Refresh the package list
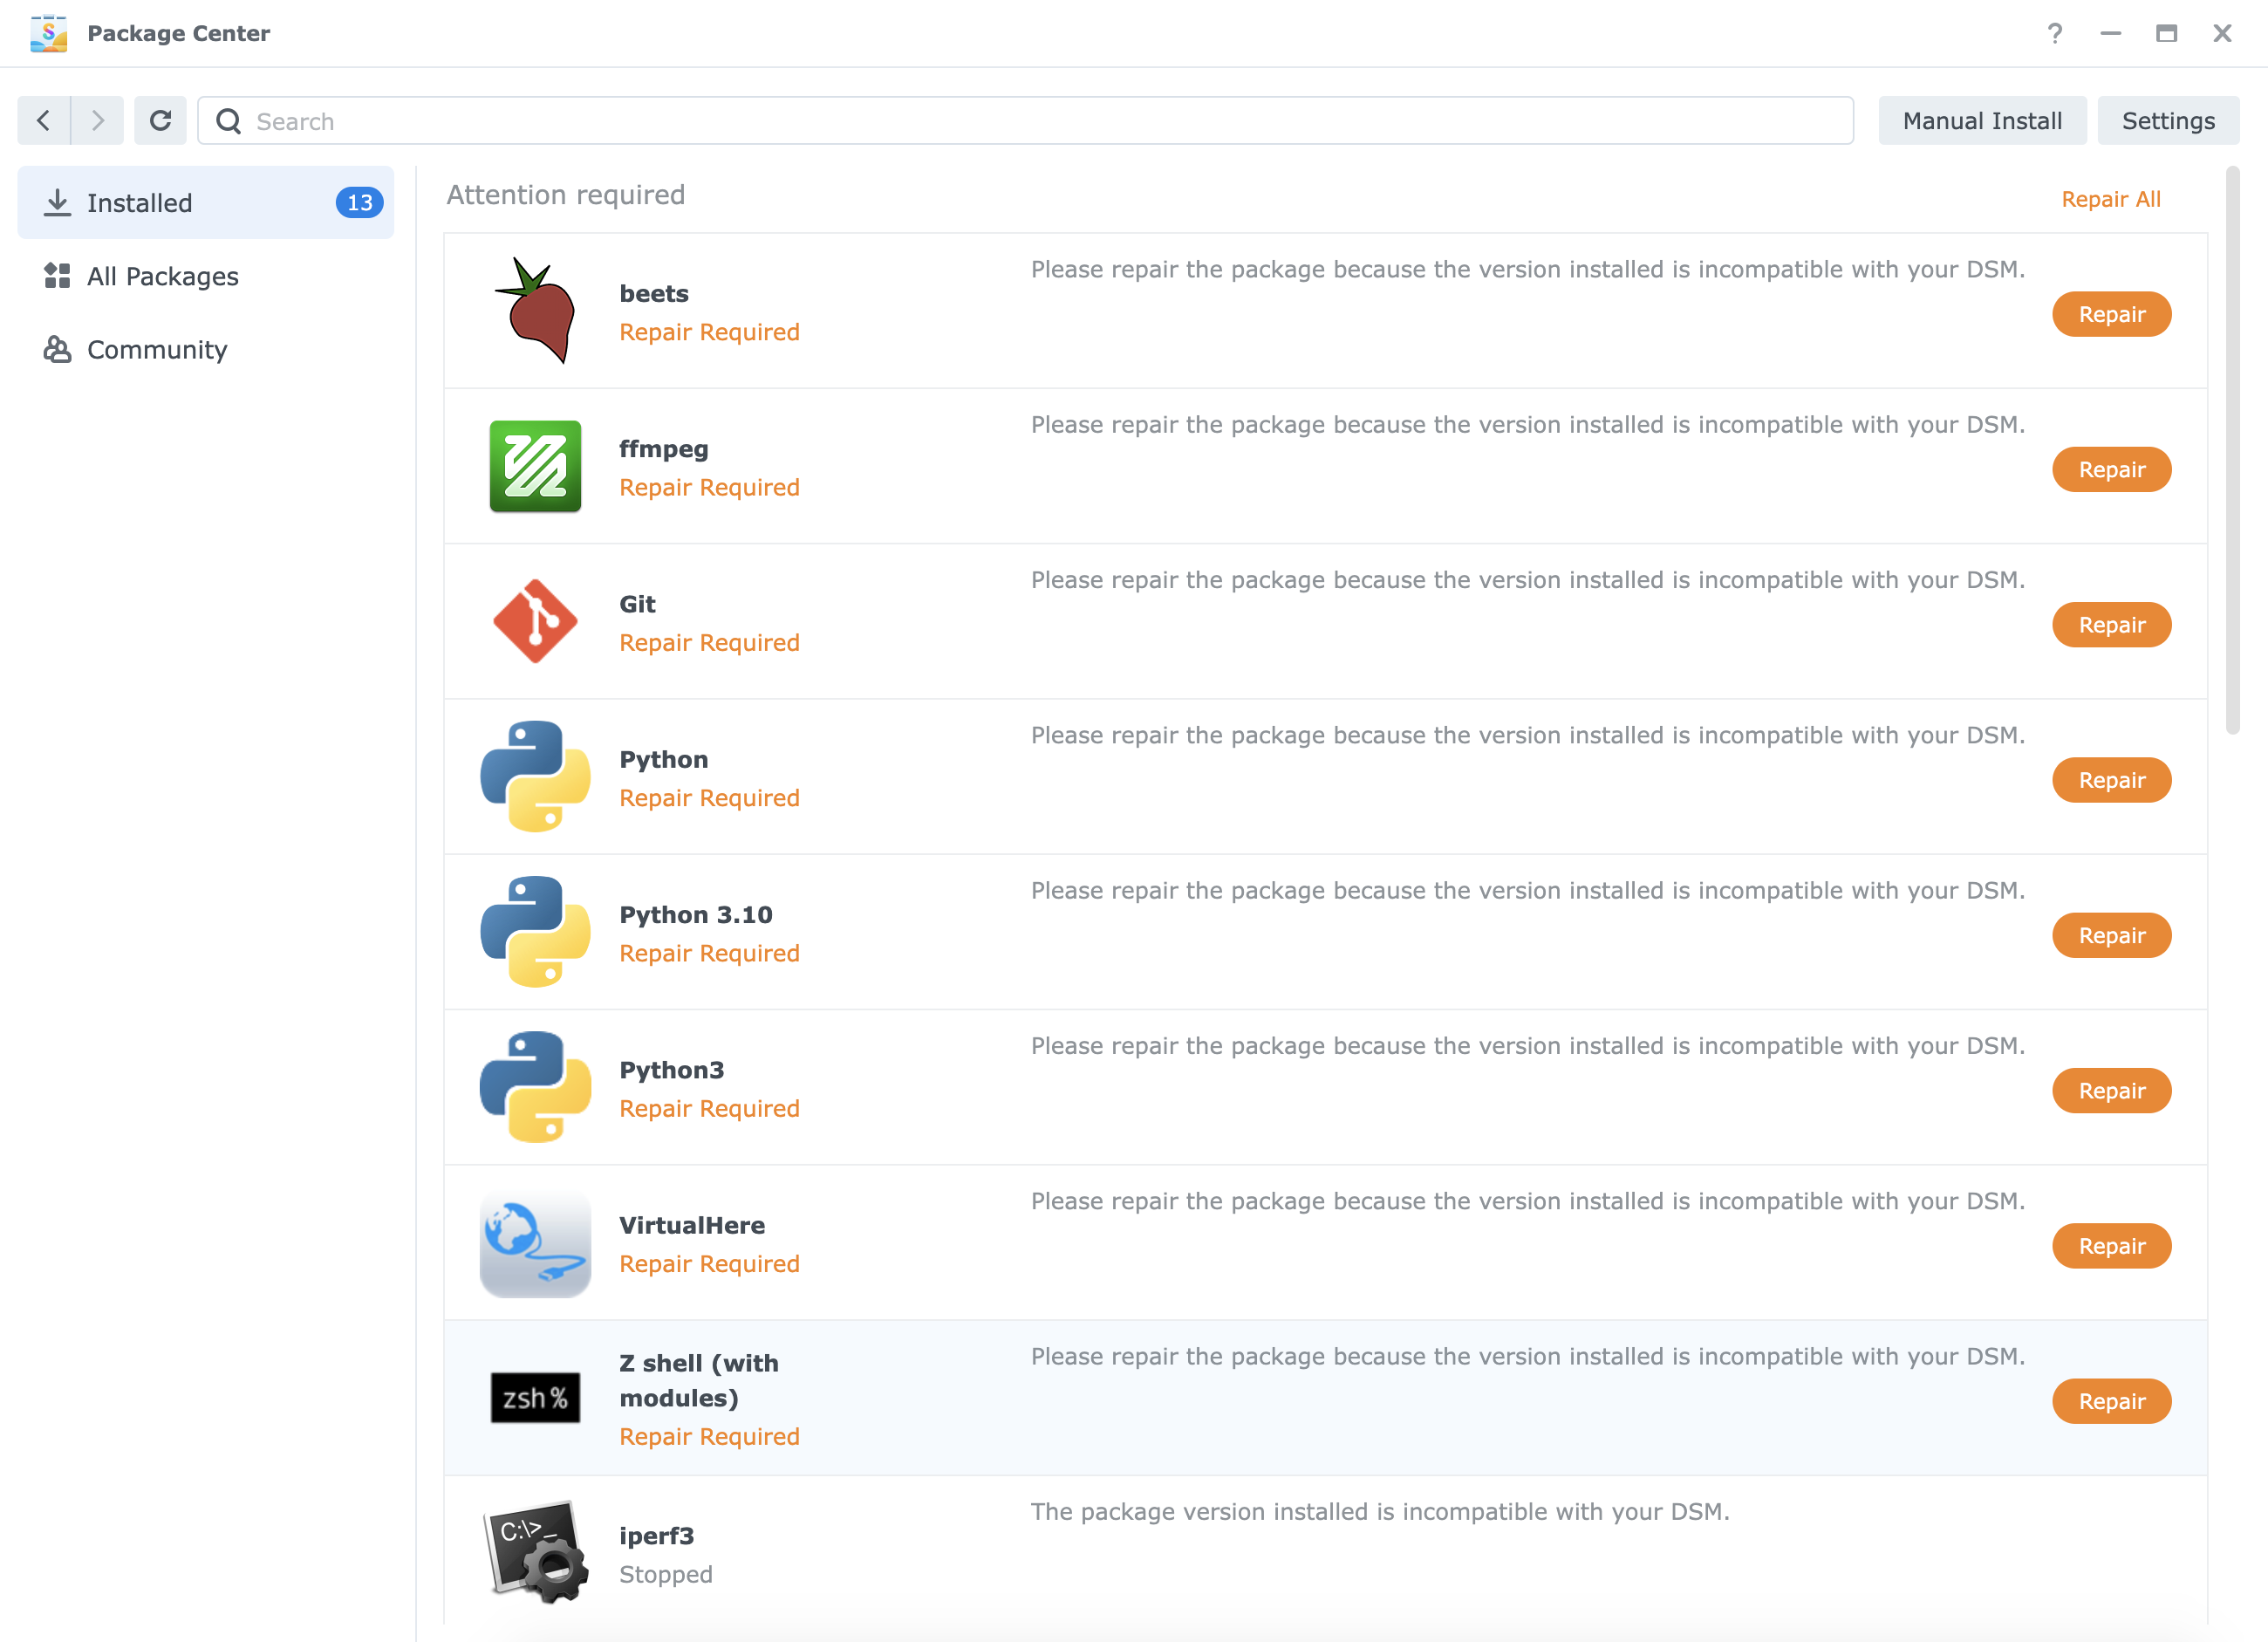 (x=161, y=120)
